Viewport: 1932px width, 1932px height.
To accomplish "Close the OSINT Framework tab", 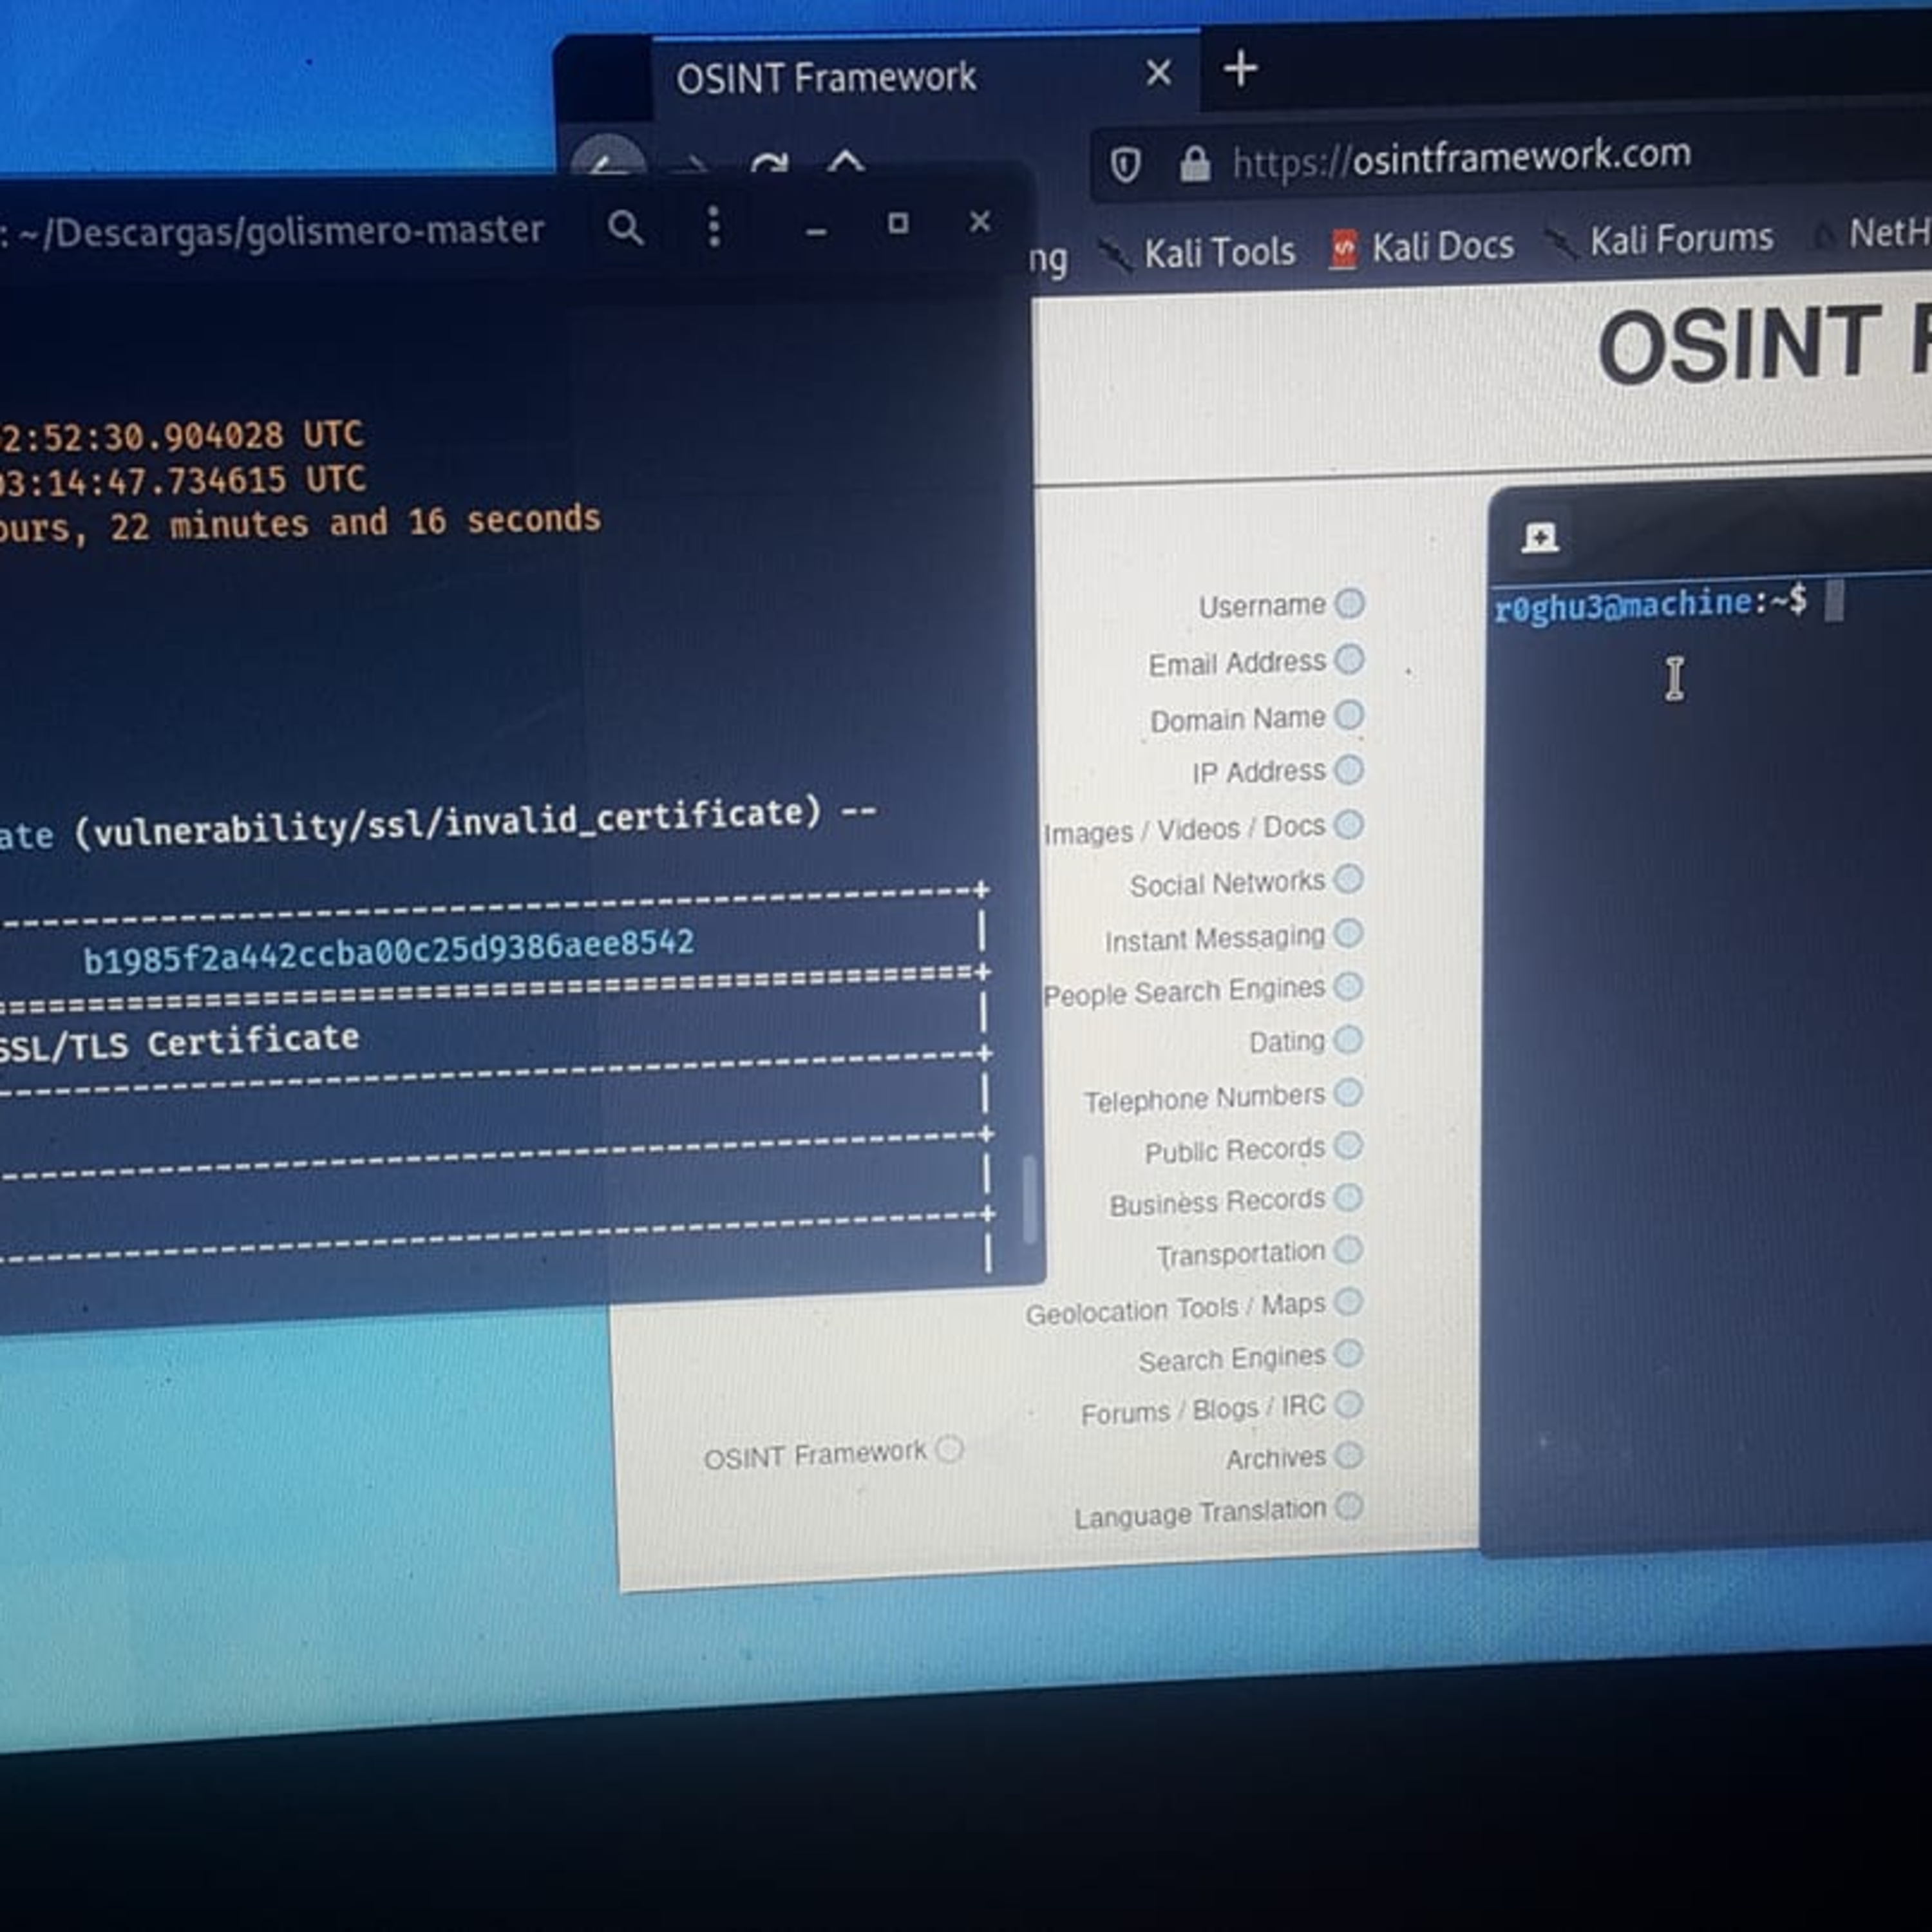I will pos(1159,72).
